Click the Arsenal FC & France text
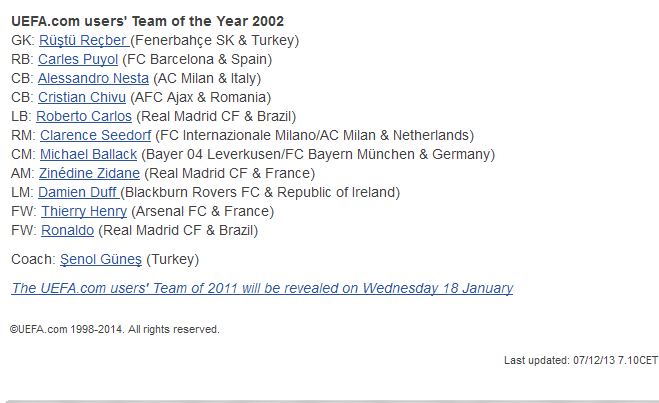Viewport: 659px width, 403px height. tap(203, 211)
